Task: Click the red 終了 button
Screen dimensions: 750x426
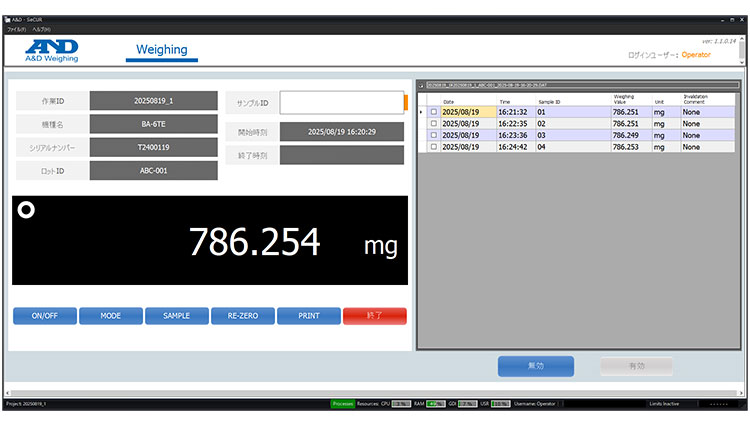Action: point(375,316)
